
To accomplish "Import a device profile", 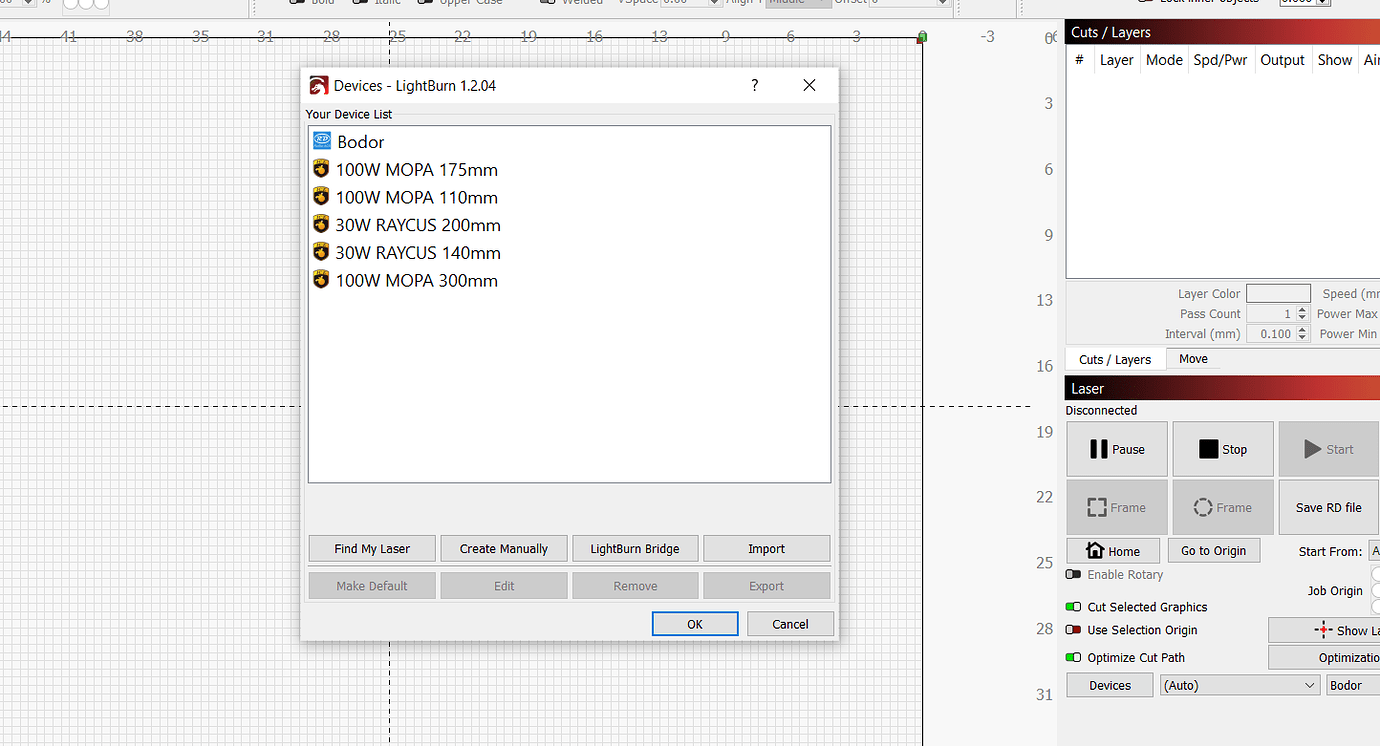I will [x=767, y=548].
